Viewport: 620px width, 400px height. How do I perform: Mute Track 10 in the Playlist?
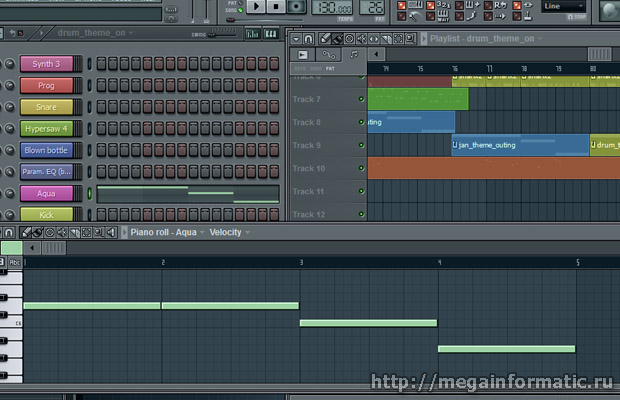coord(361,168)
